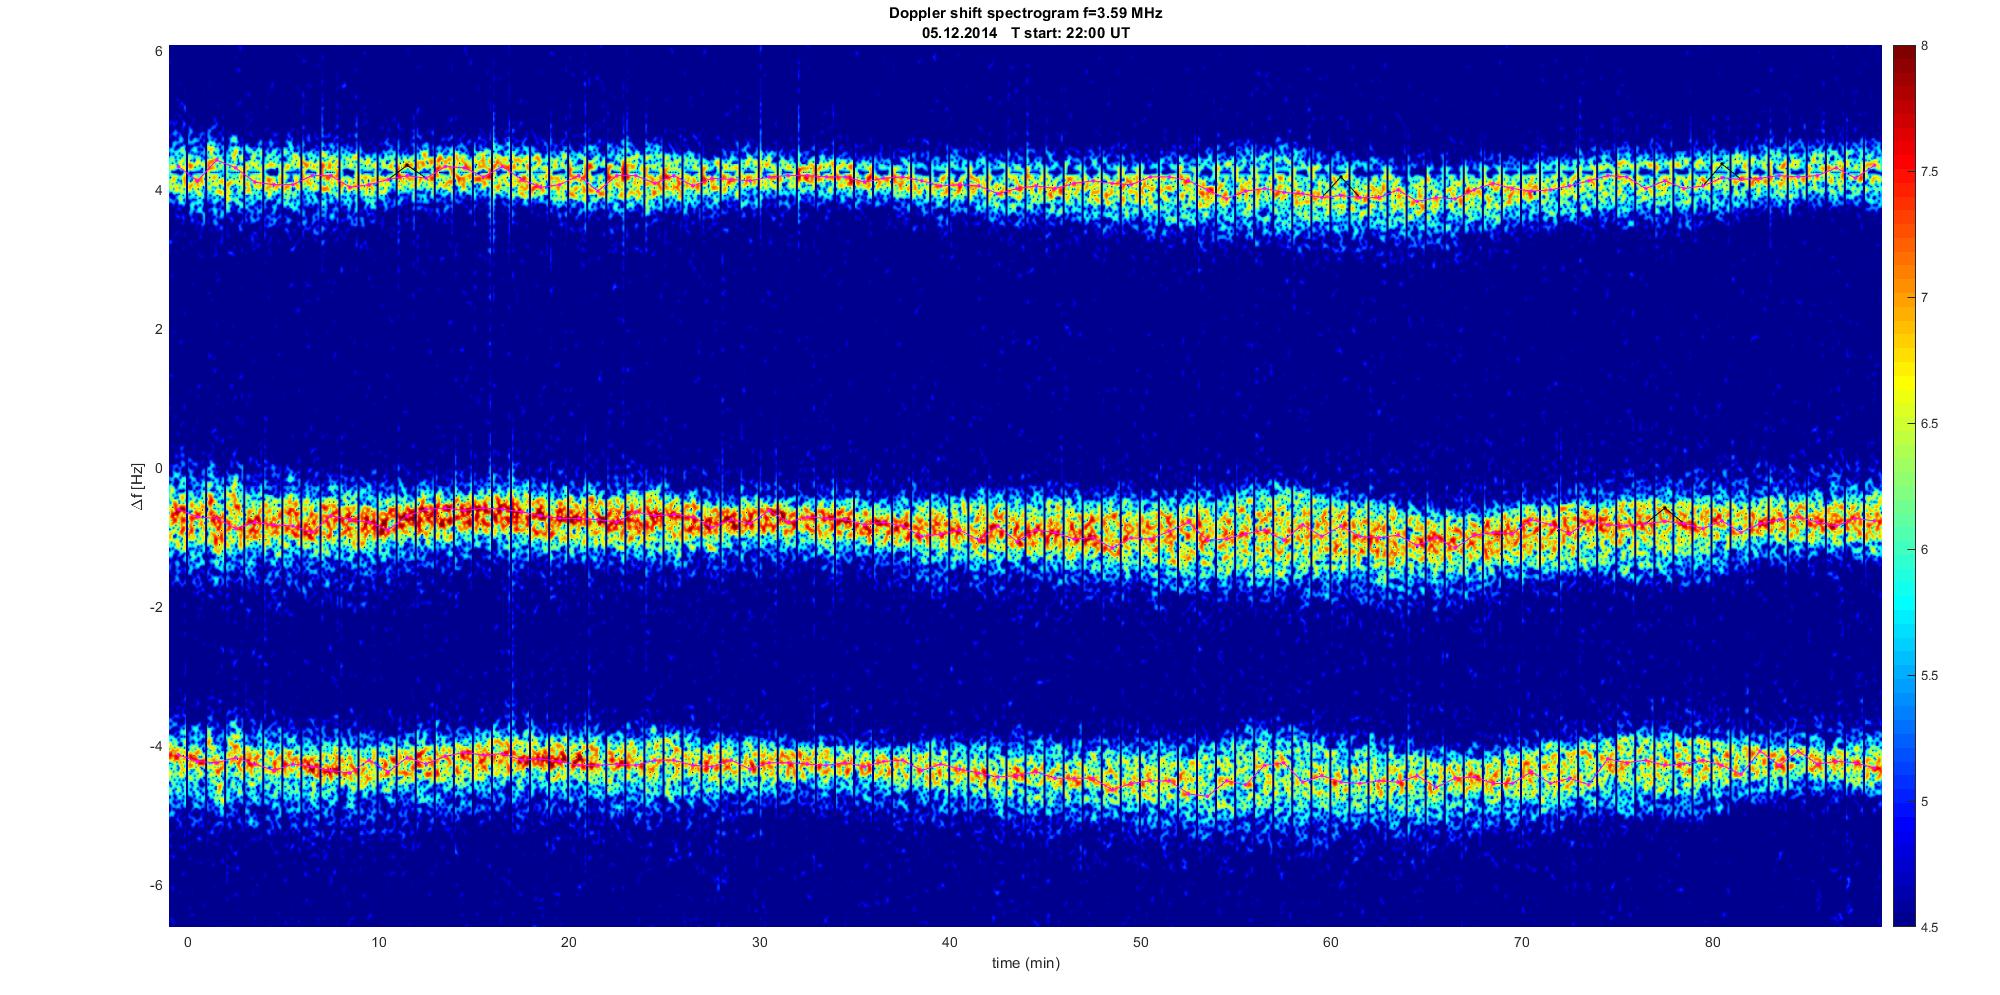Click x-axis tick label '80'
The image size is (2000, 995).
point(1713,942)
